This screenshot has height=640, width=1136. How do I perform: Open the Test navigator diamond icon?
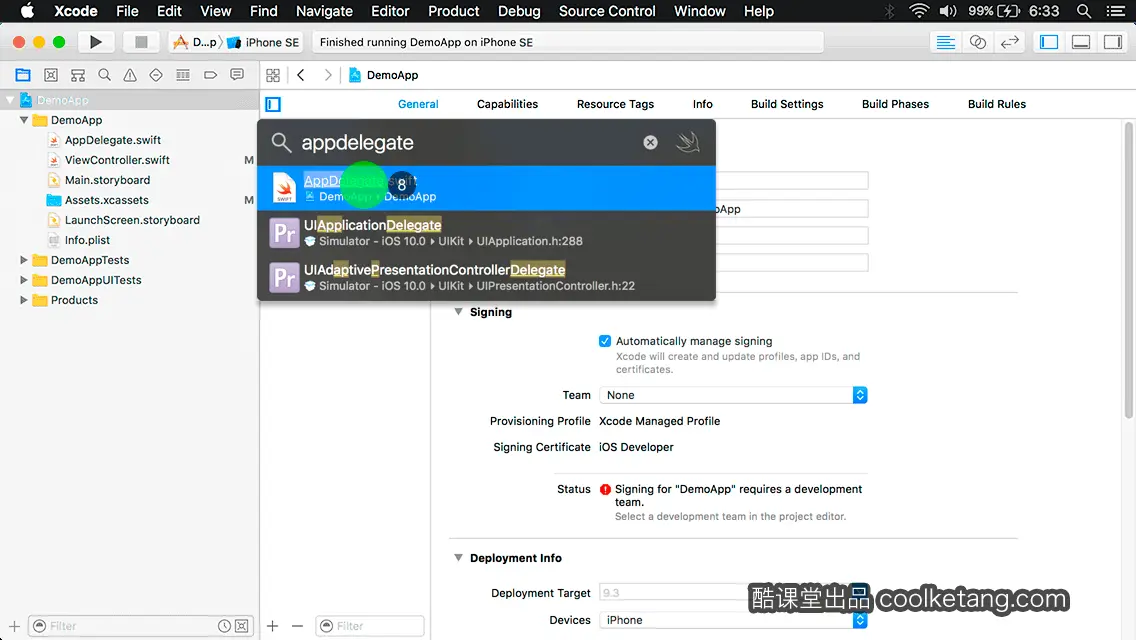(x=156, y=75)
